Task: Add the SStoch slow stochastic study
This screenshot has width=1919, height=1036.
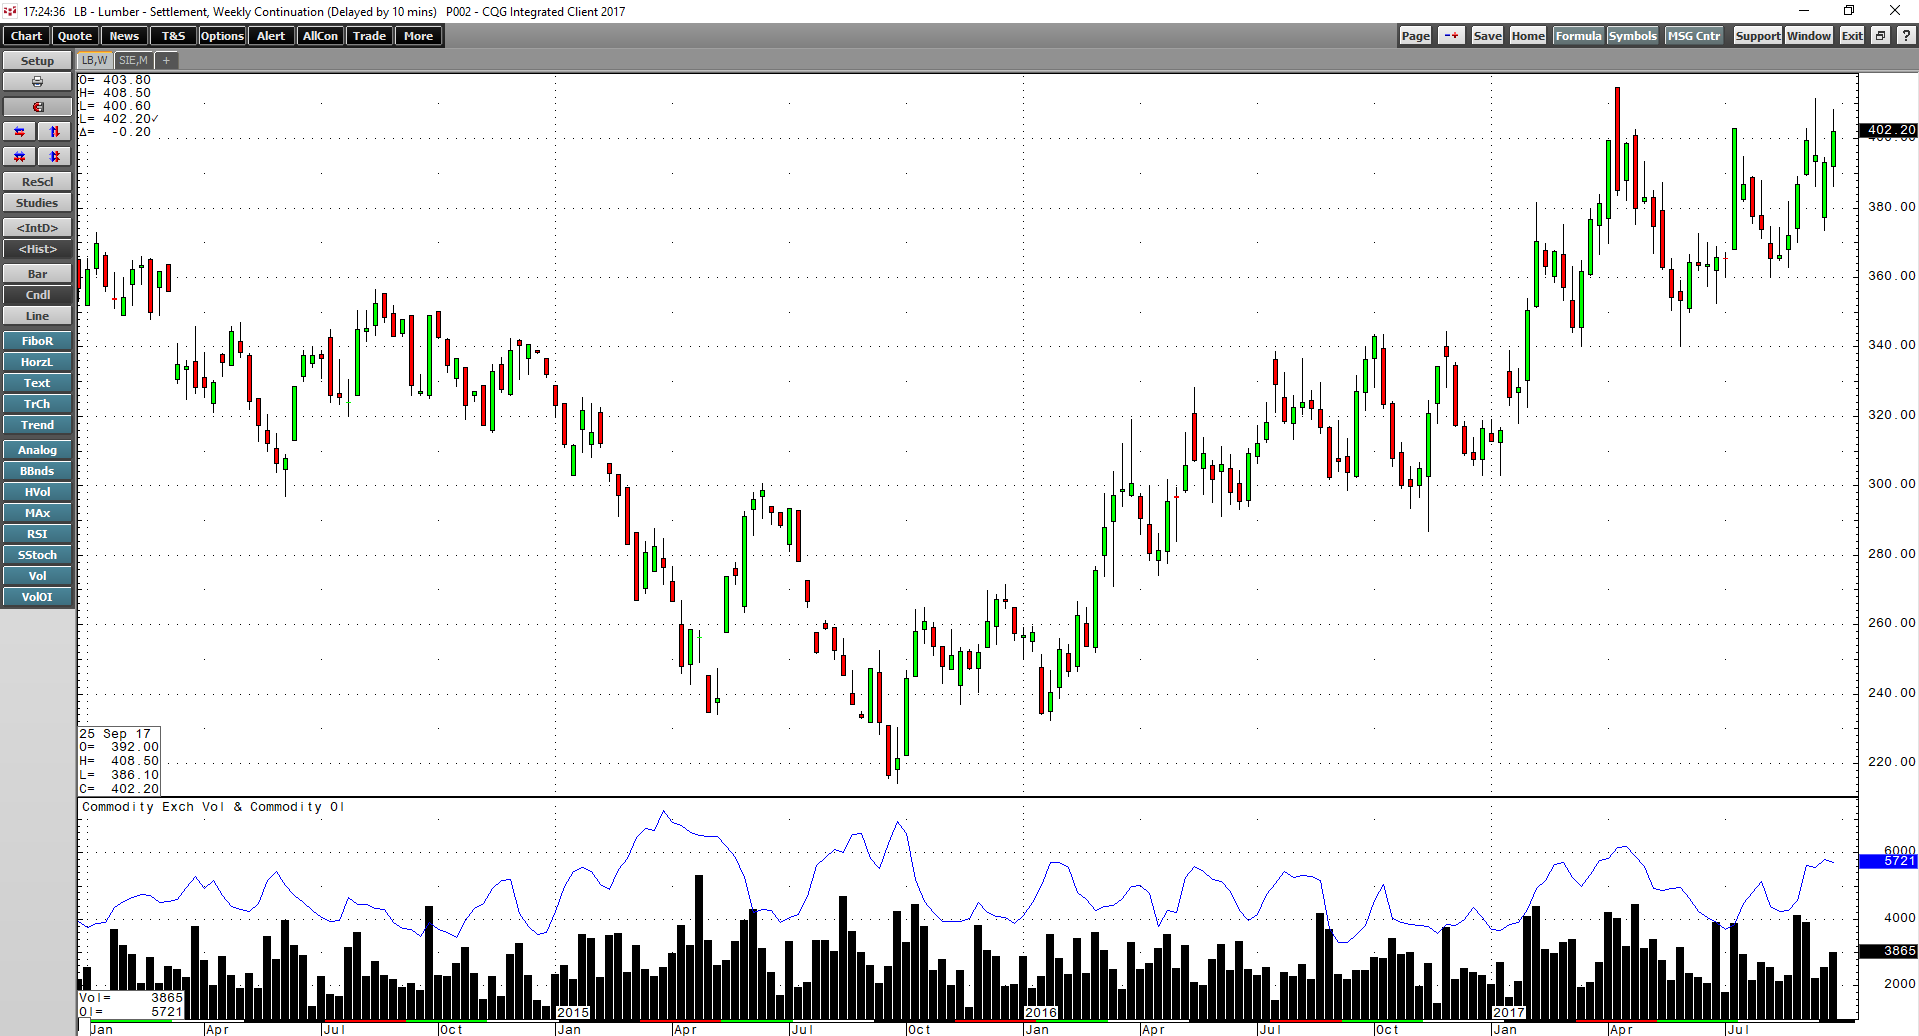Action: [x=37, y=555]
